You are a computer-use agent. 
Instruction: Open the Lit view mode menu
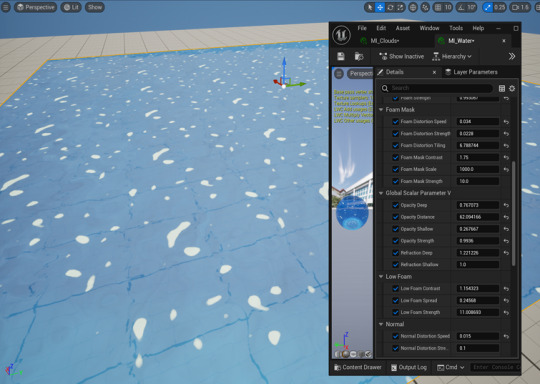point(71,7)
